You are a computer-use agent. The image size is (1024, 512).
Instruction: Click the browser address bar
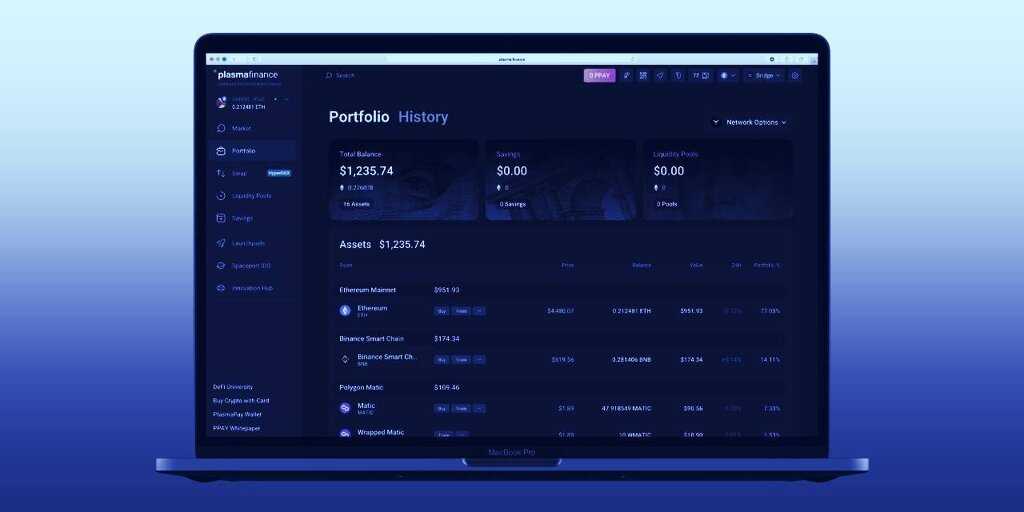(511, 59)
